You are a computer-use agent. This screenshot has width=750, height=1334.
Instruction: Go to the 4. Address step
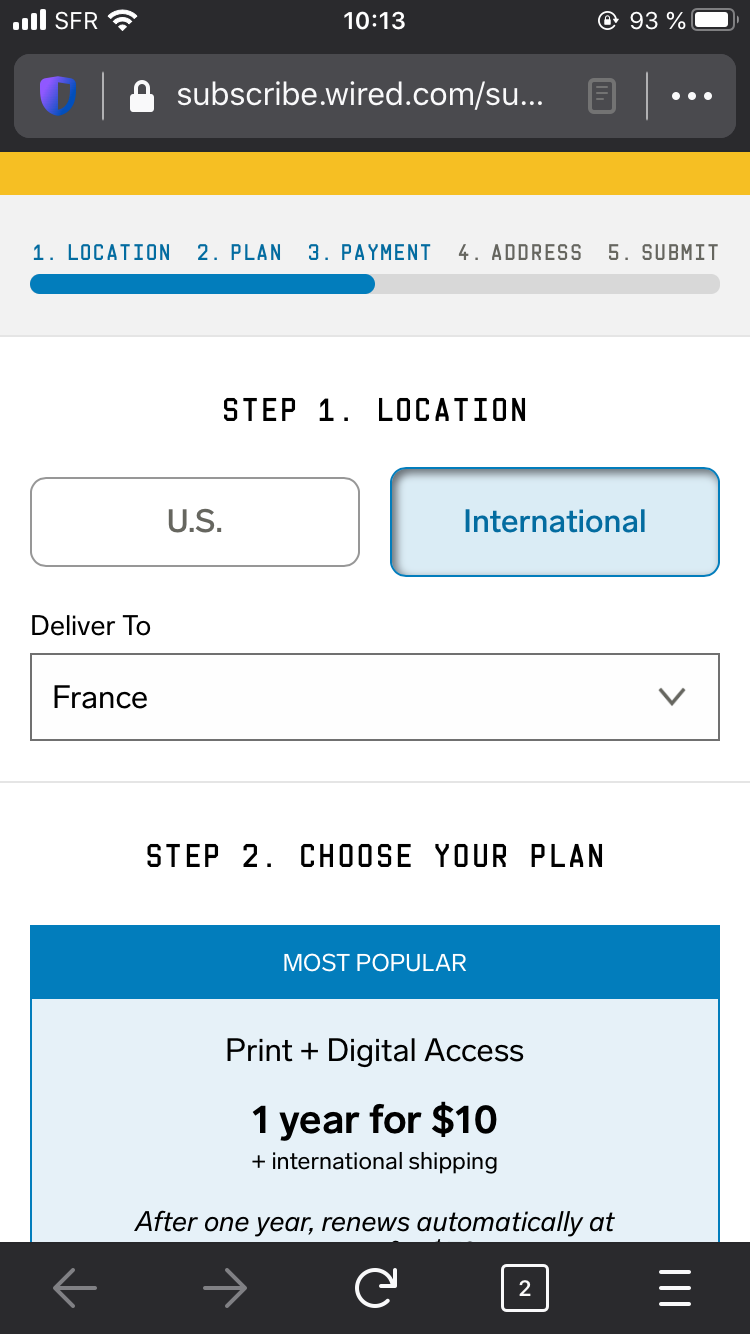point(520,253)
